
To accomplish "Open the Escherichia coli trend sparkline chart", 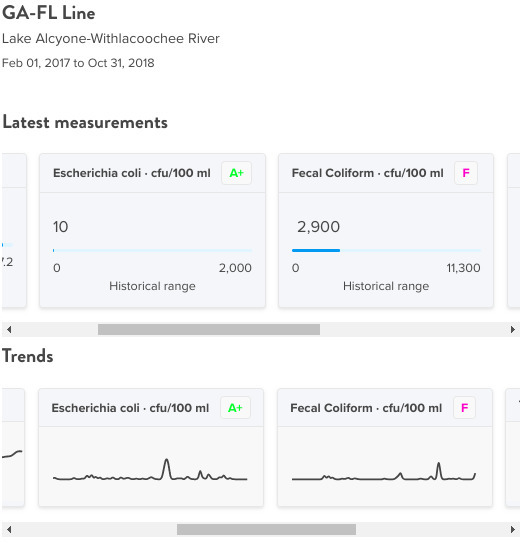I will coord(150,470).
